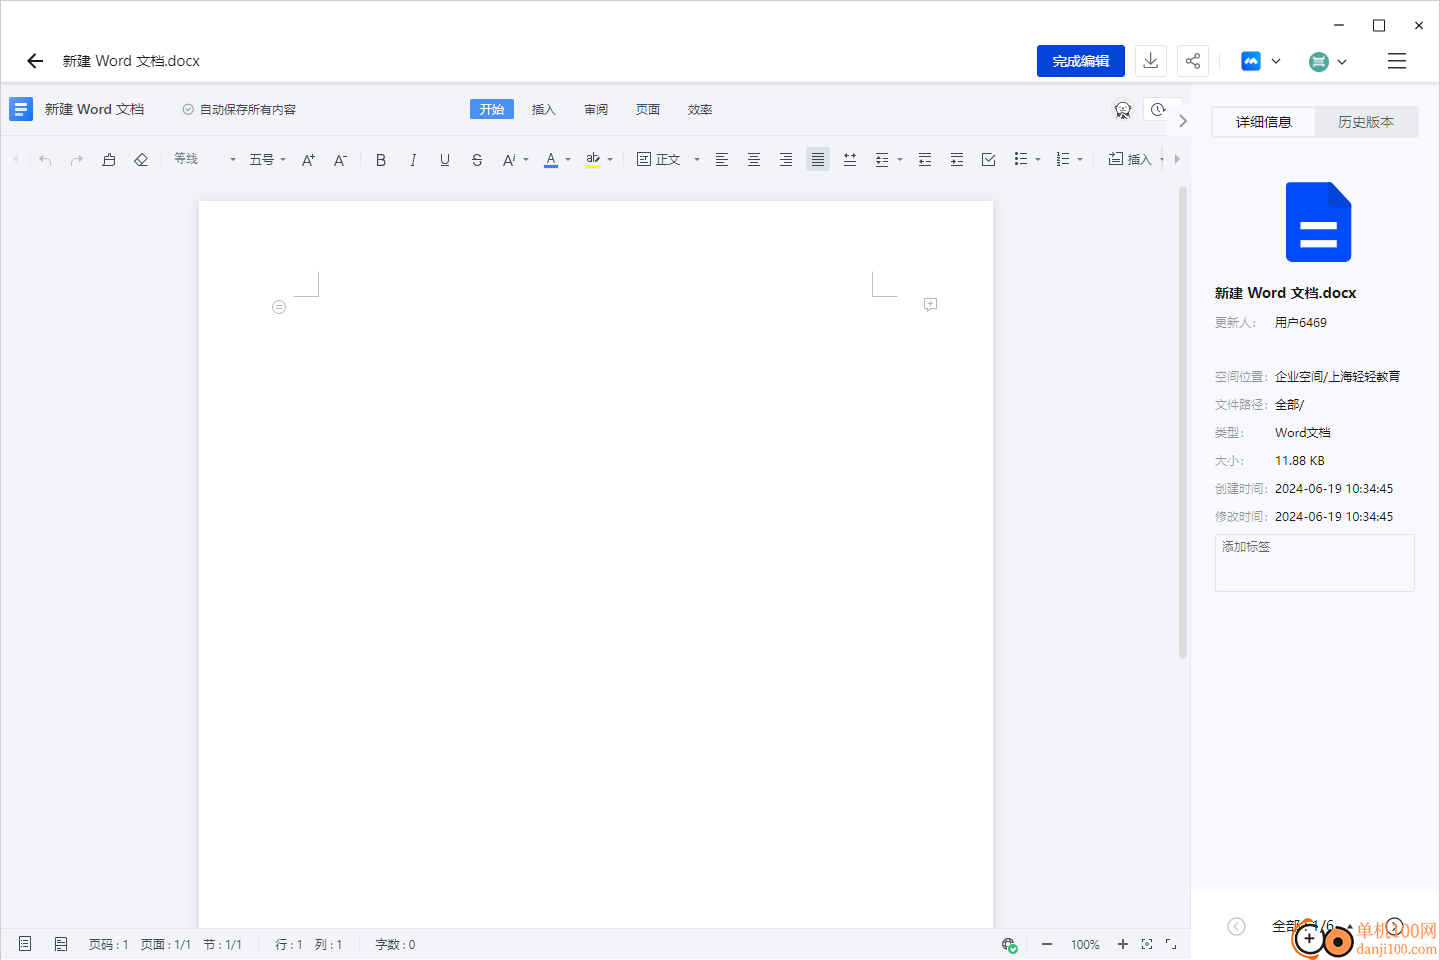Open the 历史版本 tab
The height and width of the screenshot is (960, 1440).
[x=1366, y=122]
